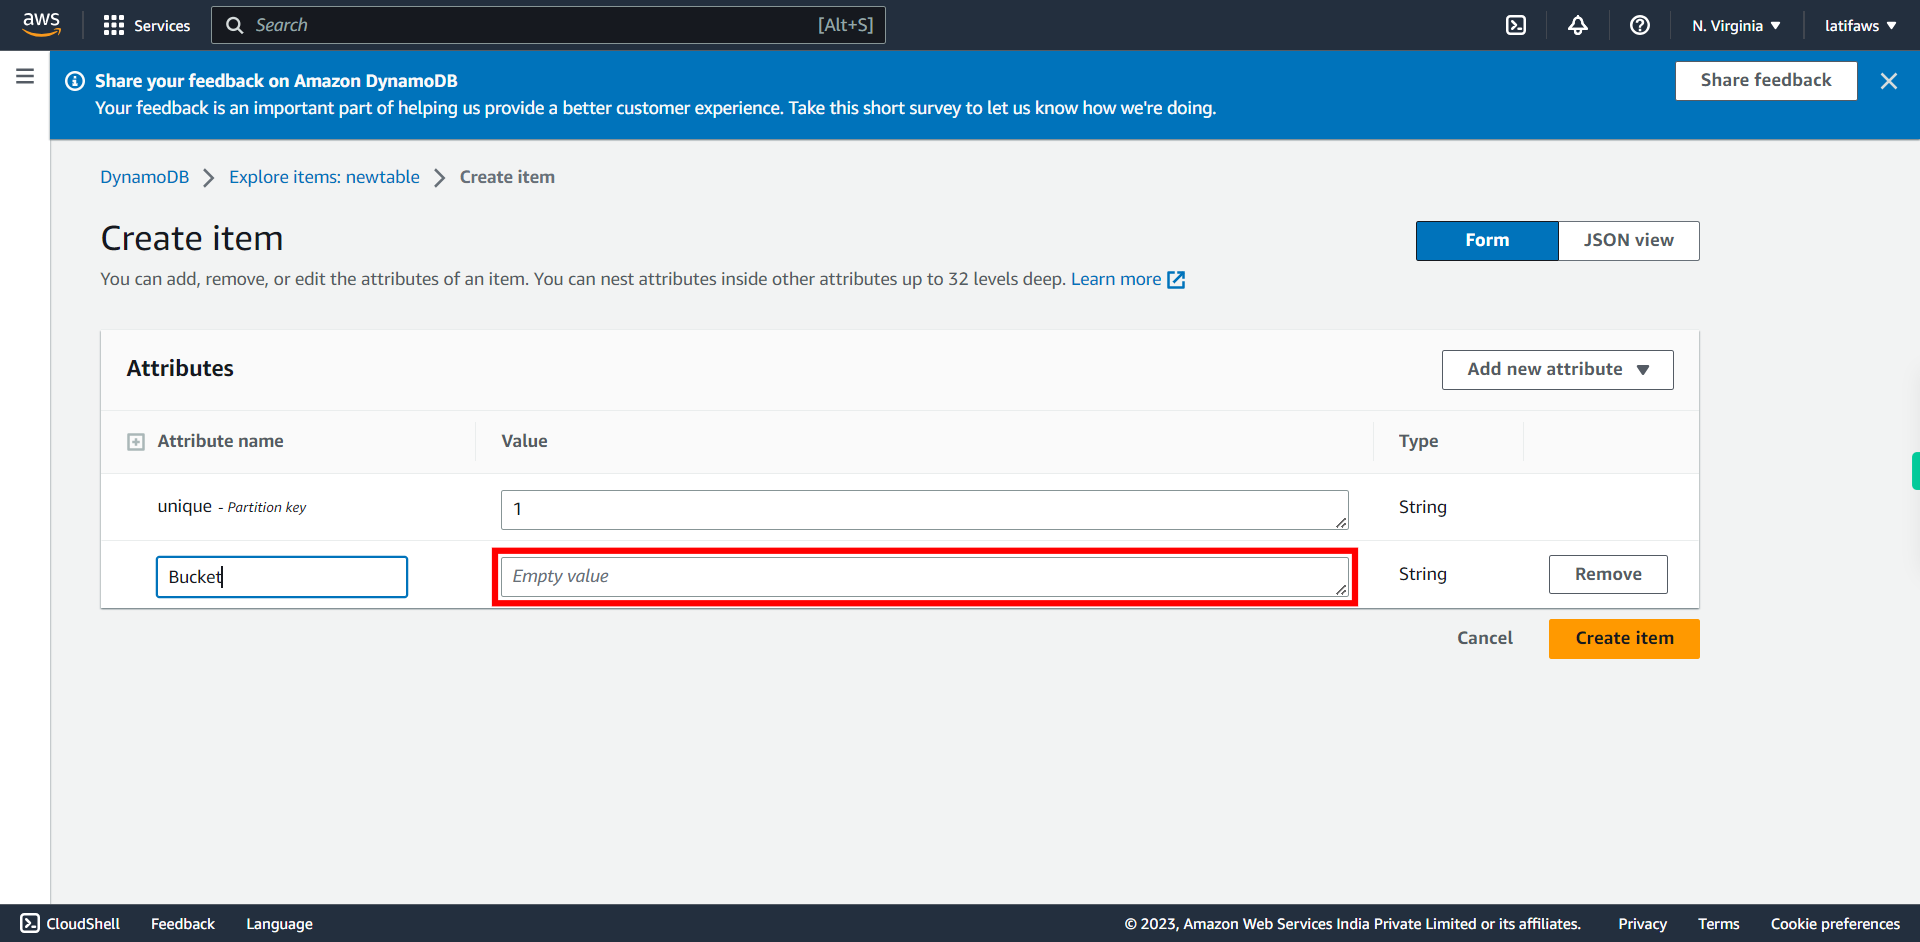Screen dimensions: 1920x942
Task: Click the unique partition key value field
Action: pyautogui.click(x=925, y=510)
